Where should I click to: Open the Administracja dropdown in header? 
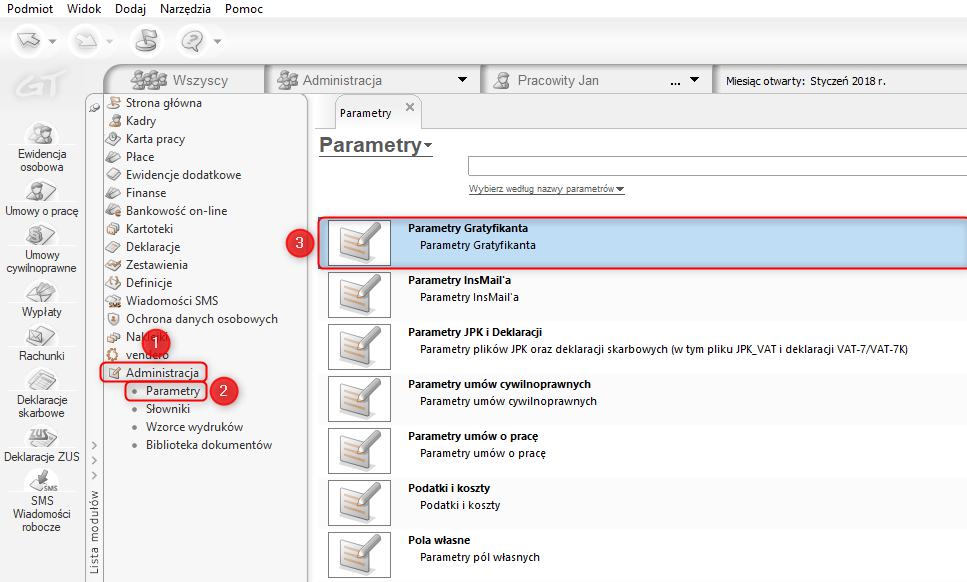(x=462, y=80)
